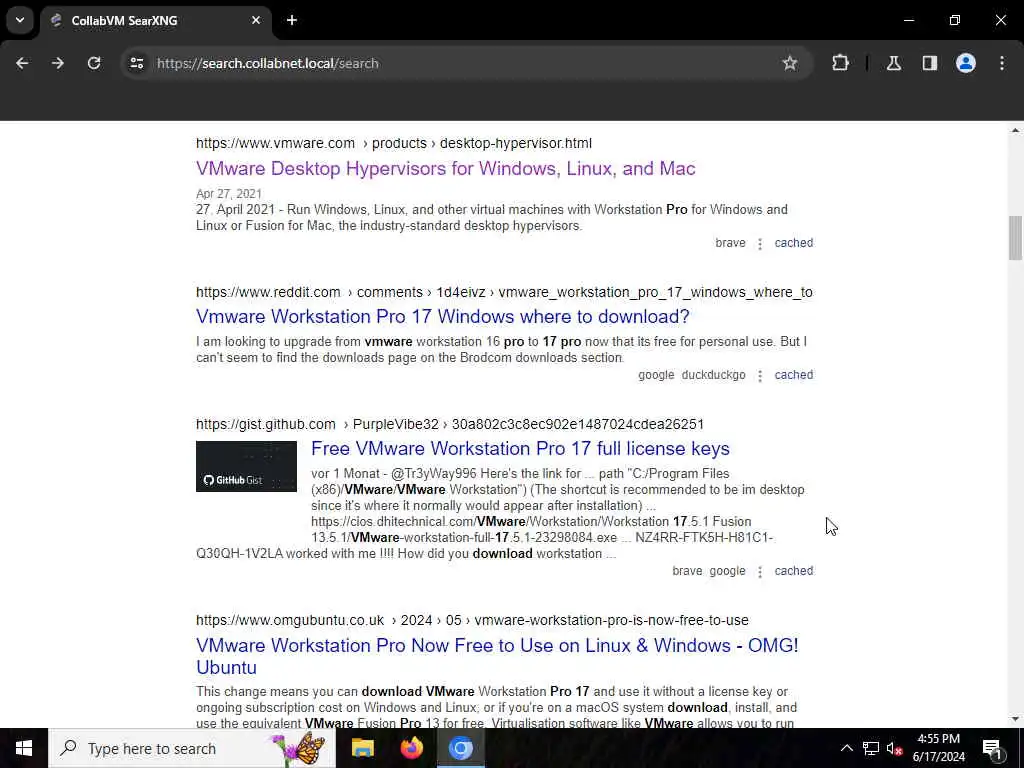
Task: Open the Chrome profile avatar
Action: (x=966, y=63)
